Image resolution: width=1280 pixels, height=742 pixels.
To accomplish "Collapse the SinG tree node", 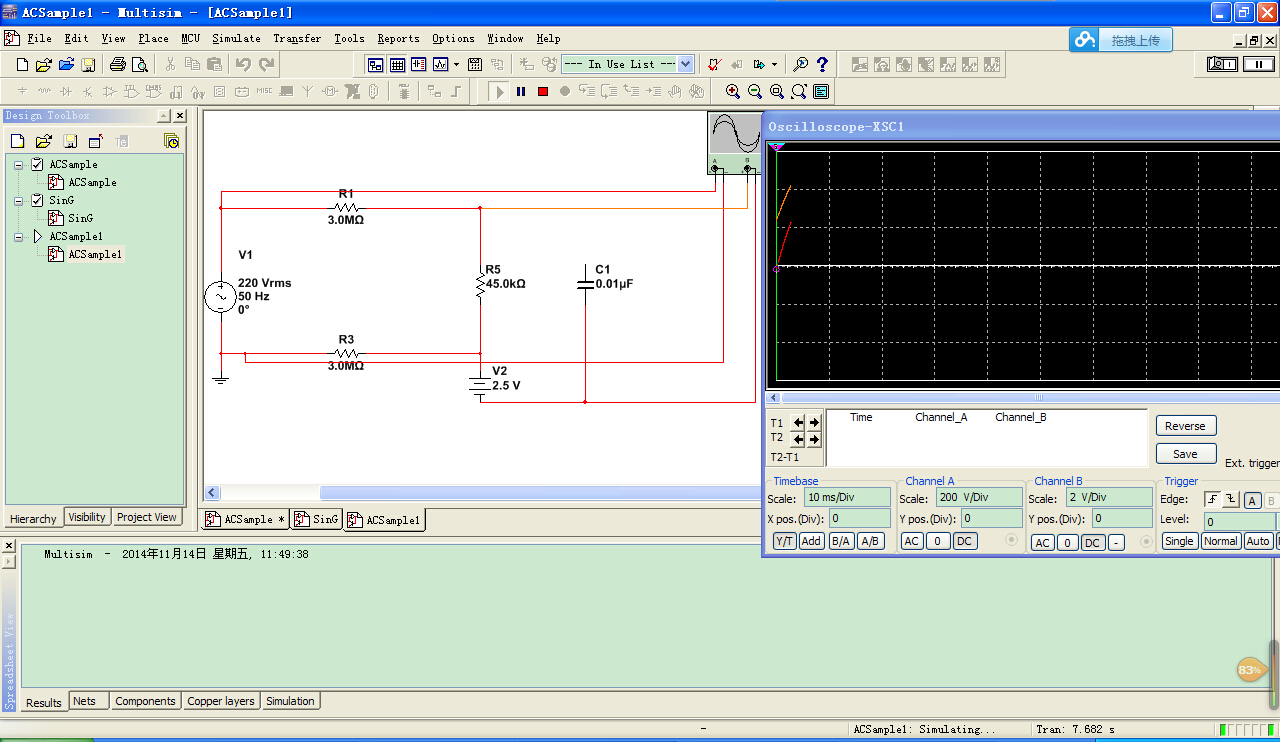I will (x=18, y=200).
